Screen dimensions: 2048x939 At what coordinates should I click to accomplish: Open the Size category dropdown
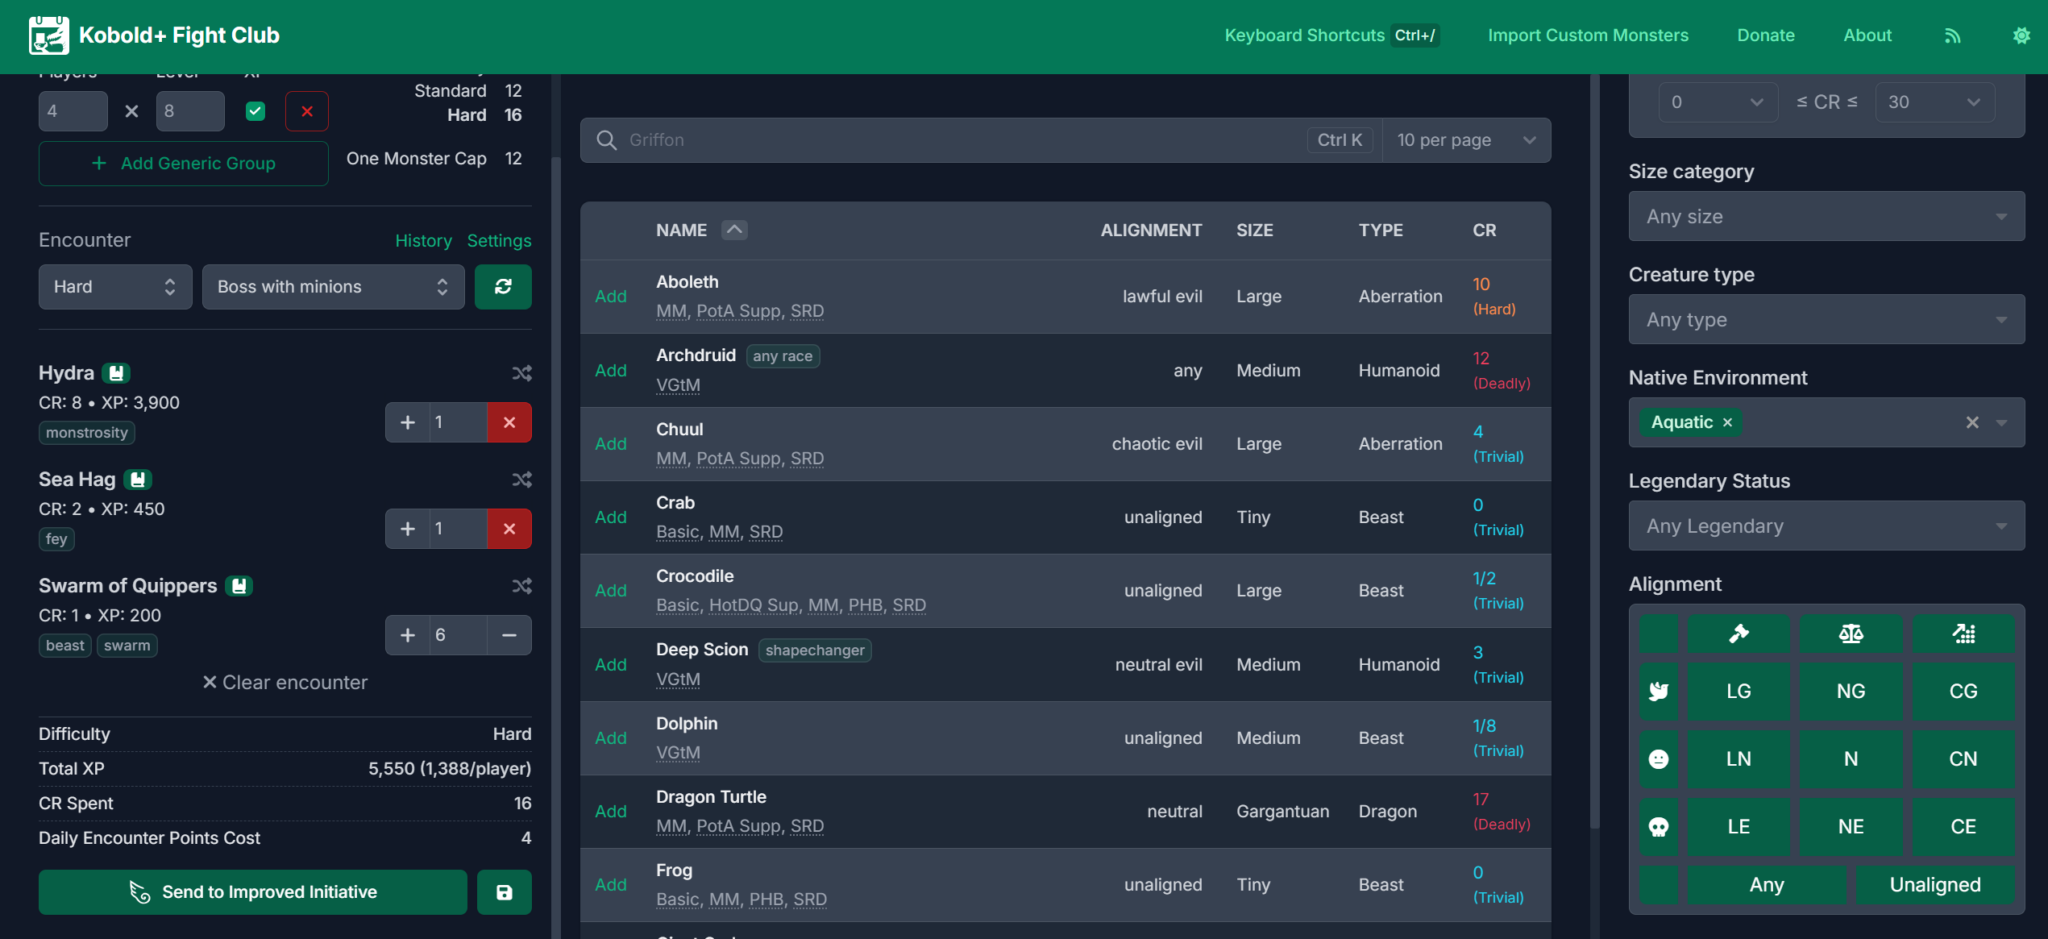click(1826, 217)
